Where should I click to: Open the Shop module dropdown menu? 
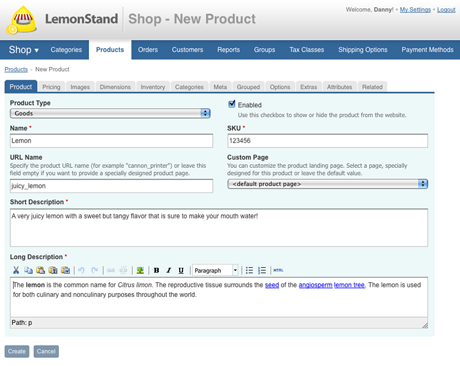23,50
